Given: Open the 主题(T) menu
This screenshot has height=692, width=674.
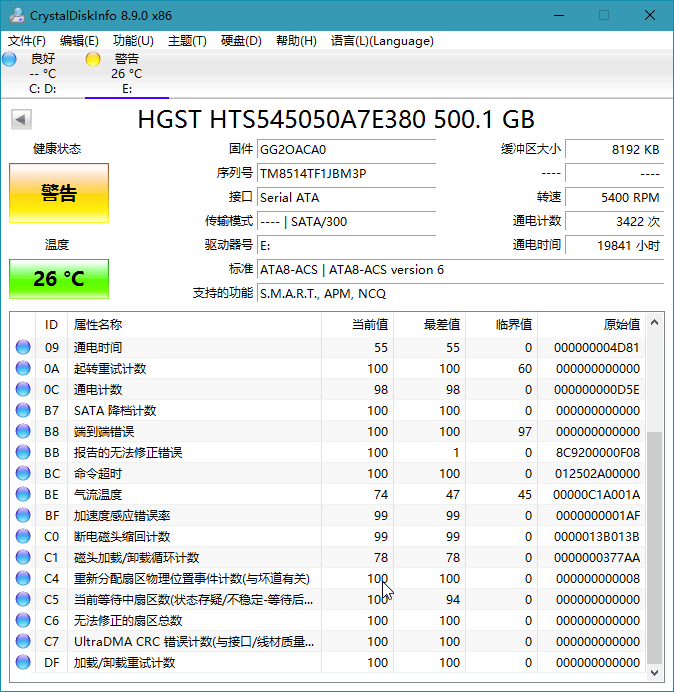Looking at the screenshot, I should click(187, 41).
